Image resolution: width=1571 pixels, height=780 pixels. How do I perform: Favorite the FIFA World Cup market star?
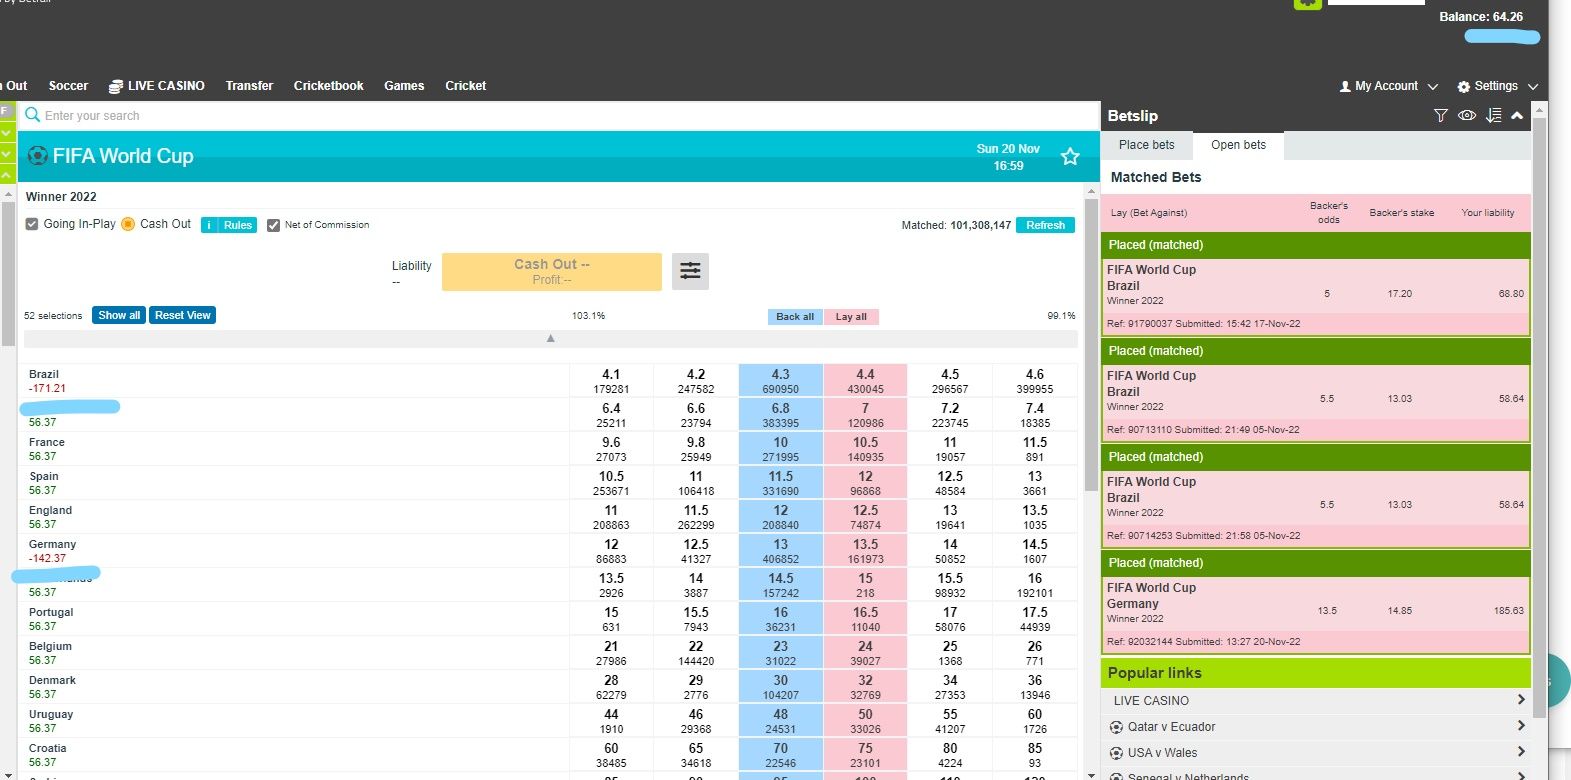coord(1070,157)
